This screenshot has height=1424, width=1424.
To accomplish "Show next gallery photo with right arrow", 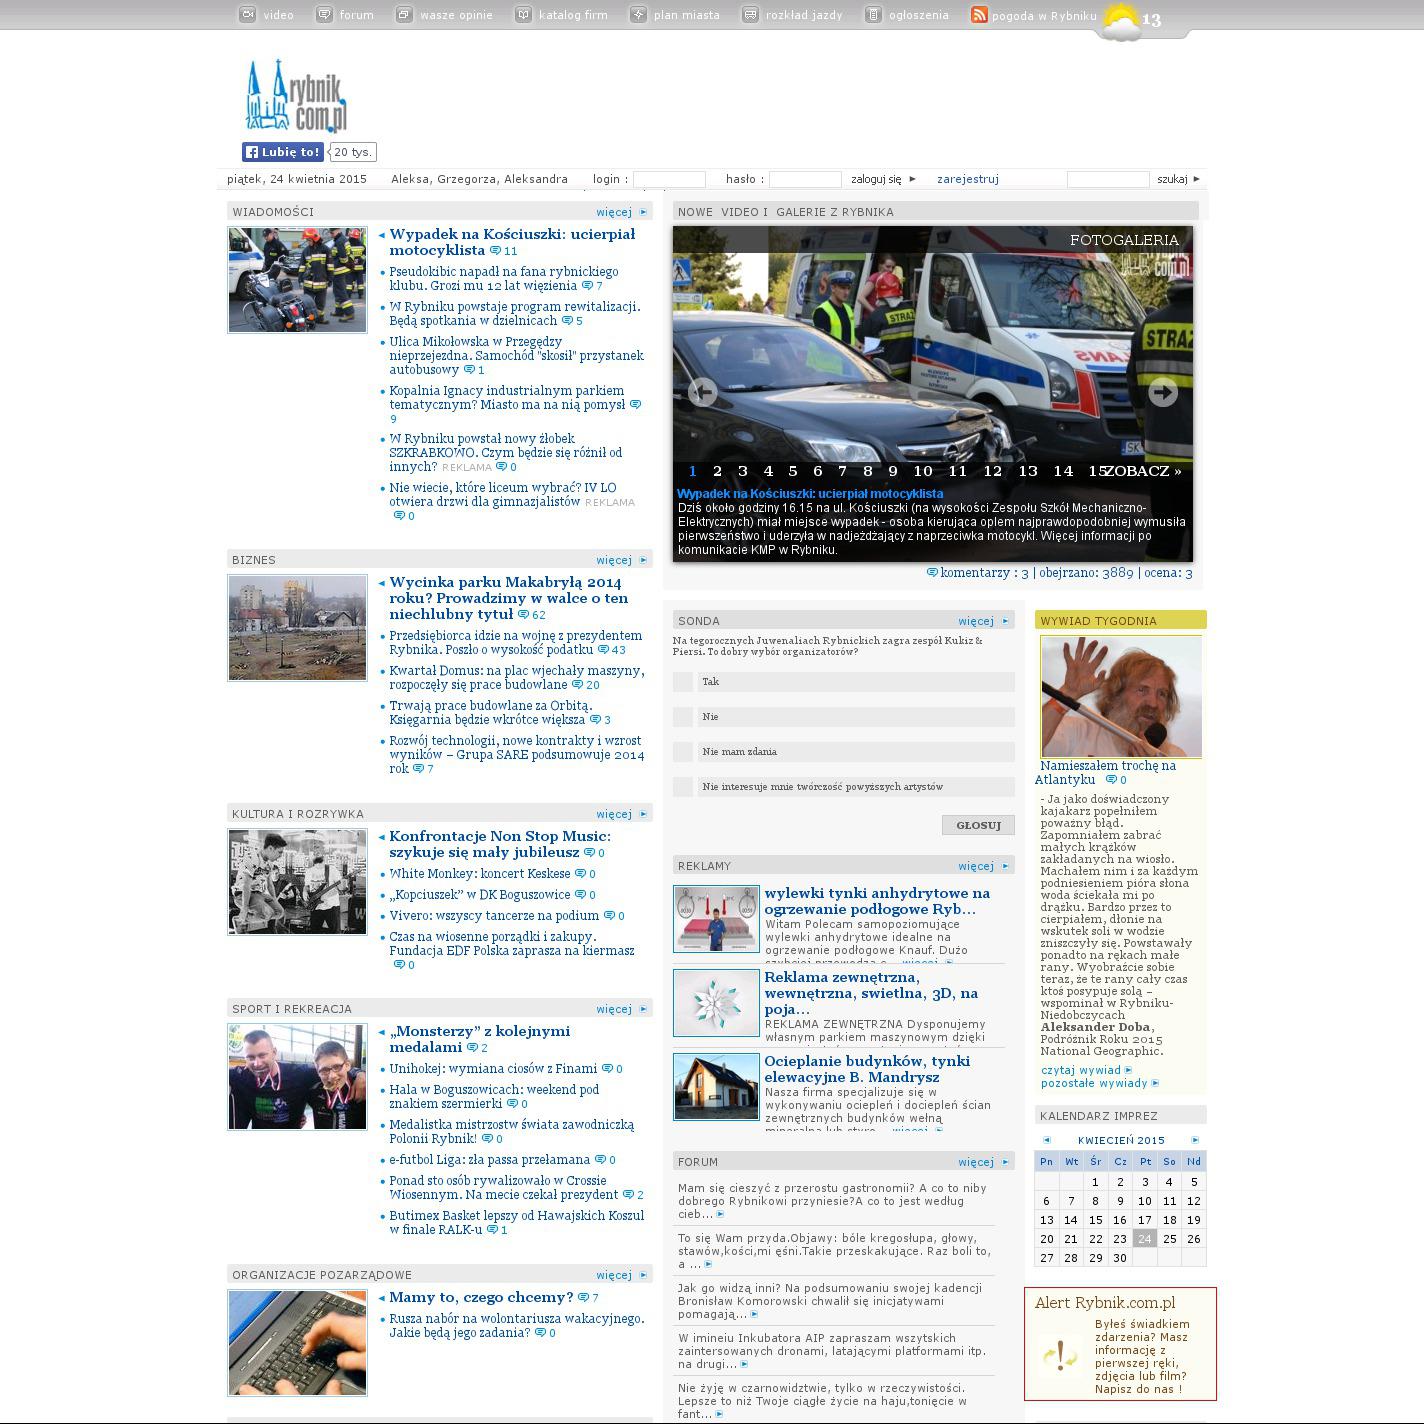I will click(x=1162, y=393).
